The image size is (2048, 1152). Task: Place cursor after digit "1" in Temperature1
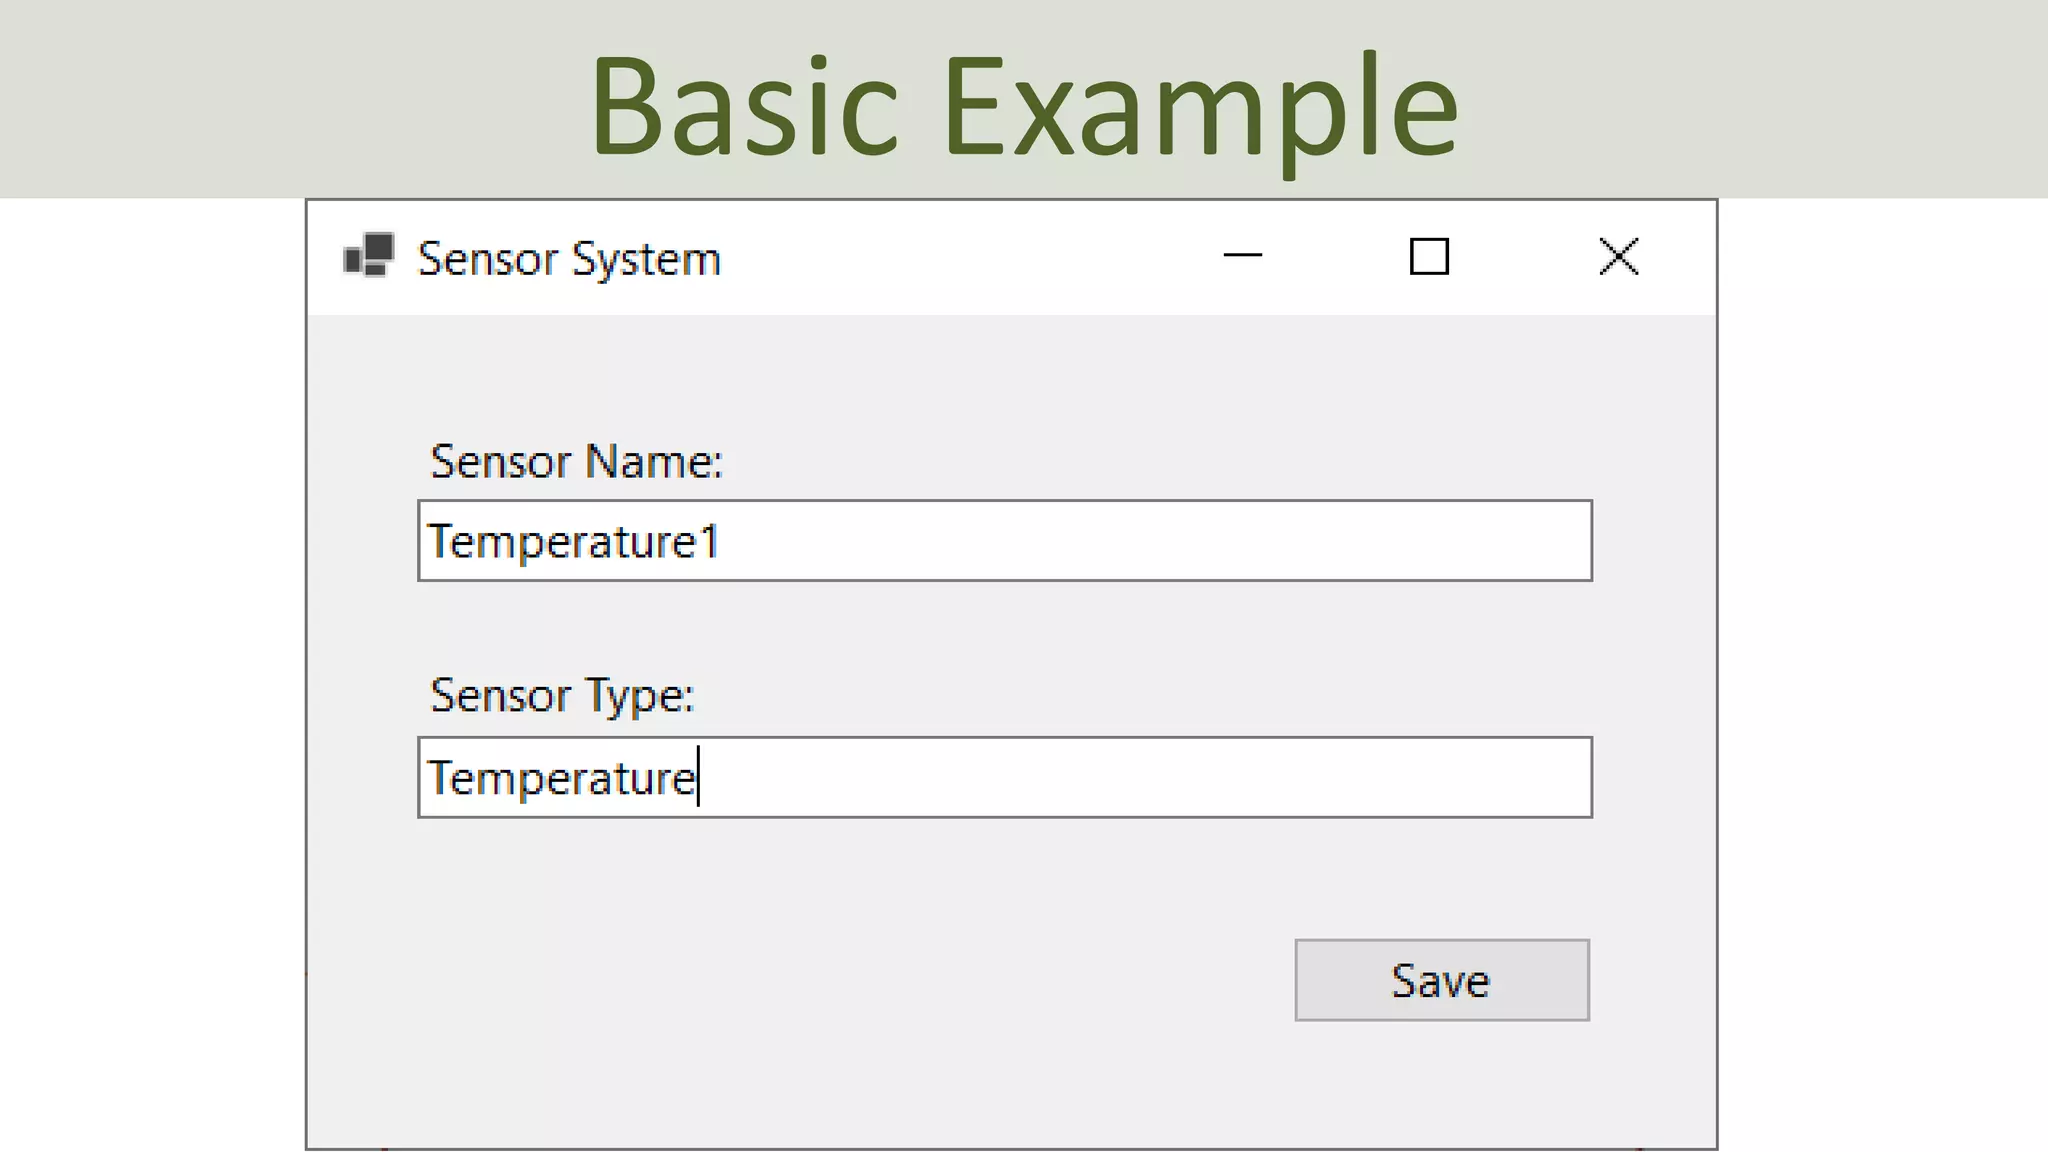click(x=721, y=543)
